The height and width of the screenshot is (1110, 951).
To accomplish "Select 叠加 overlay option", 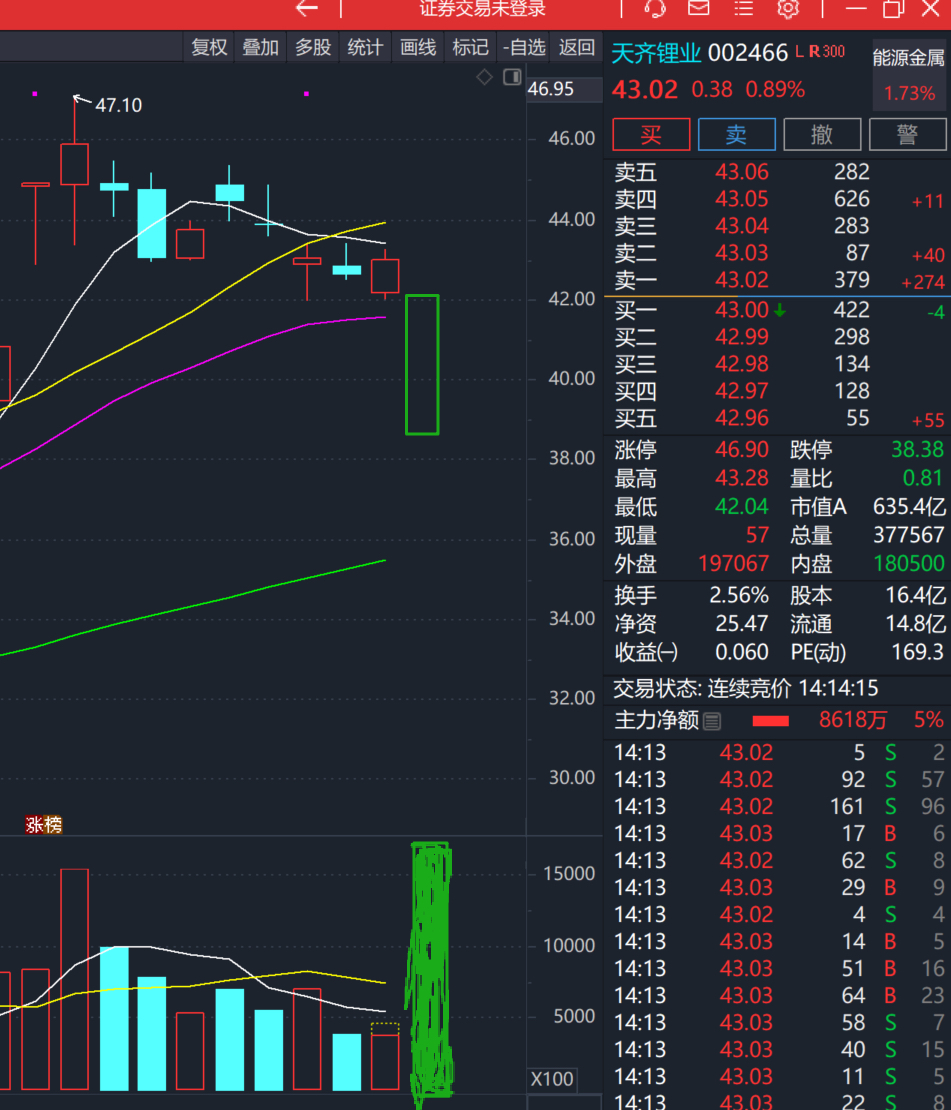I will 261,47.
